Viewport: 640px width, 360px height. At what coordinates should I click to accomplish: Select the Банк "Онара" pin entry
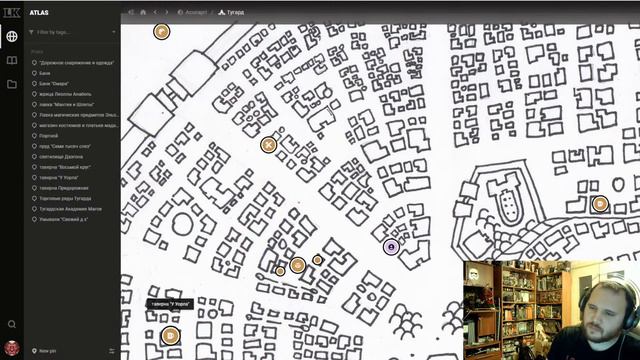(51, 84)
